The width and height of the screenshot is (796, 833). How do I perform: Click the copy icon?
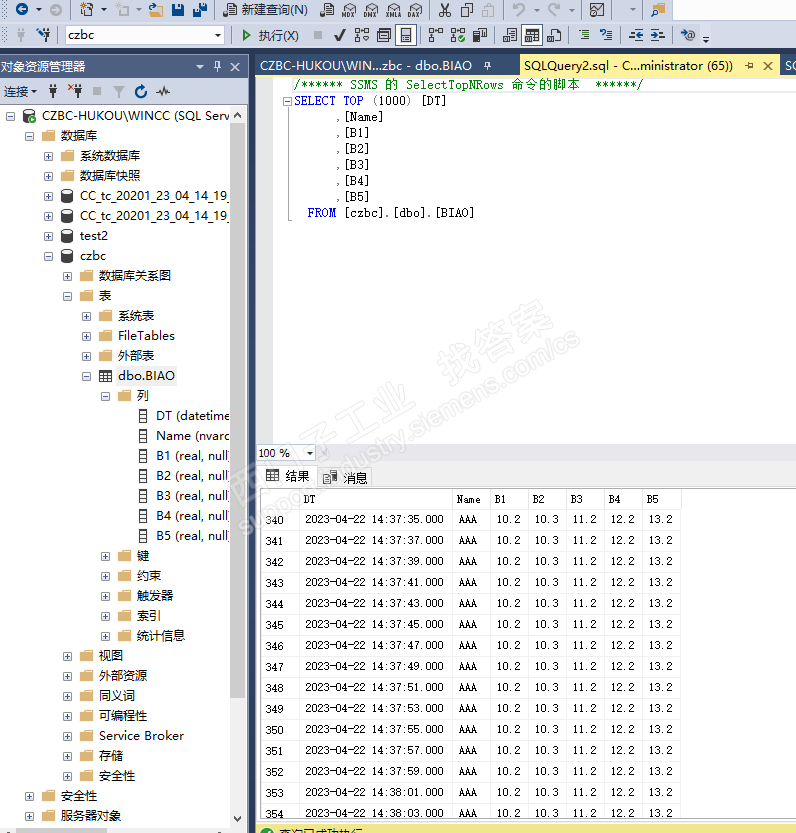[x=467, y=10]
